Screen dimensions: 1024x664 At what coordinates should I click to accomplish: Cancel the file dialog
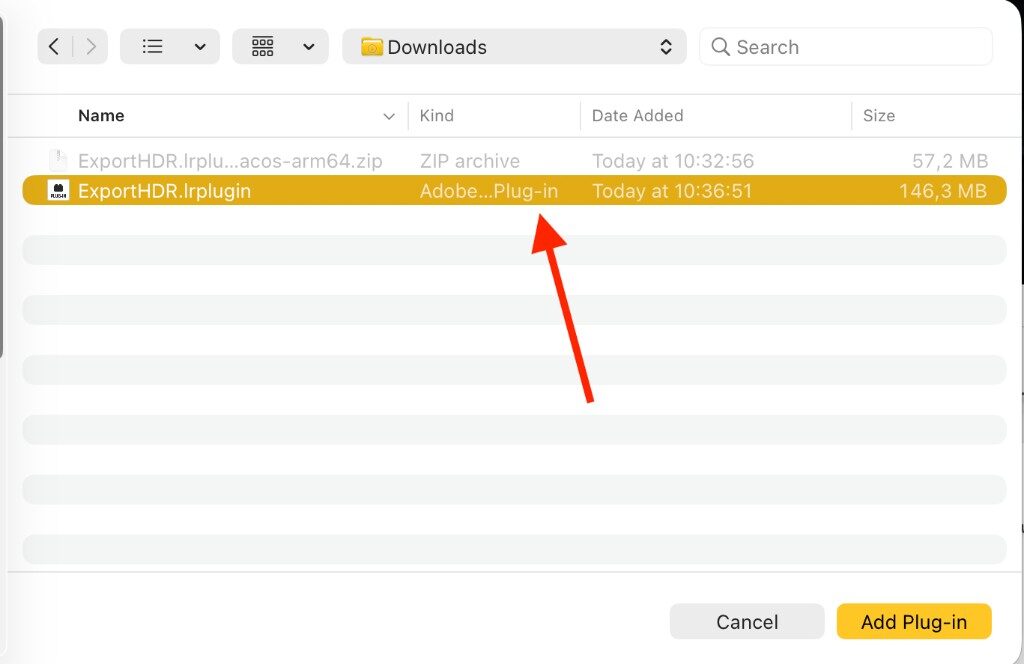click(x=747, y=622)
